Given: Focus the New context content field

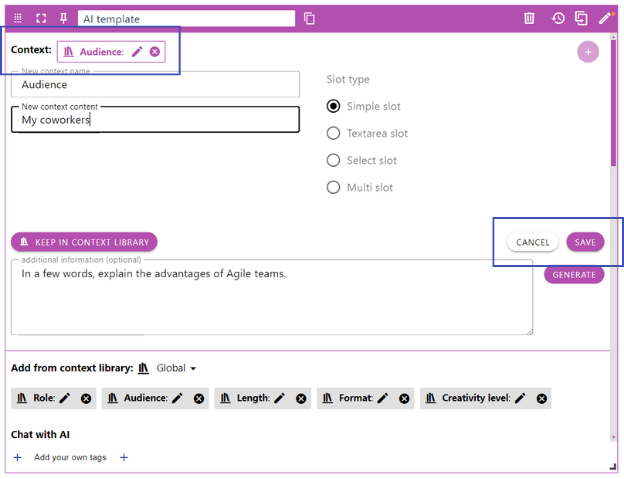Looking at the screenshot, I should click(x=155, y=120).
